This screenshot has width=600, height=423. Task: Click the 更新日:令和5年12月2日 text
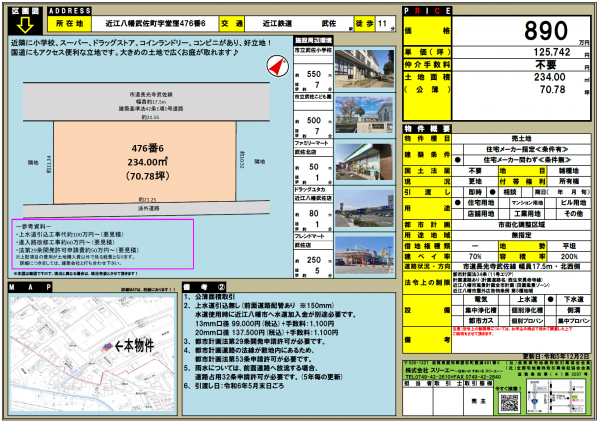coord(556,357)
